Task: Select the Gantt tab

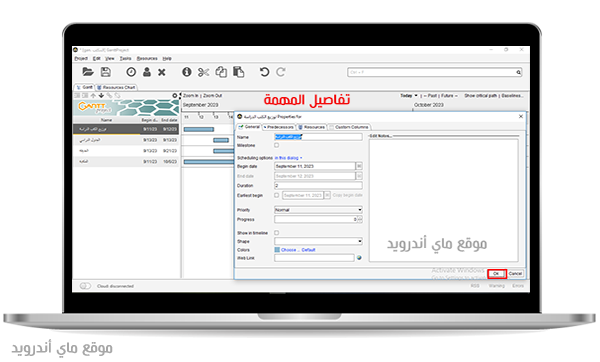Action: [84, 87]
